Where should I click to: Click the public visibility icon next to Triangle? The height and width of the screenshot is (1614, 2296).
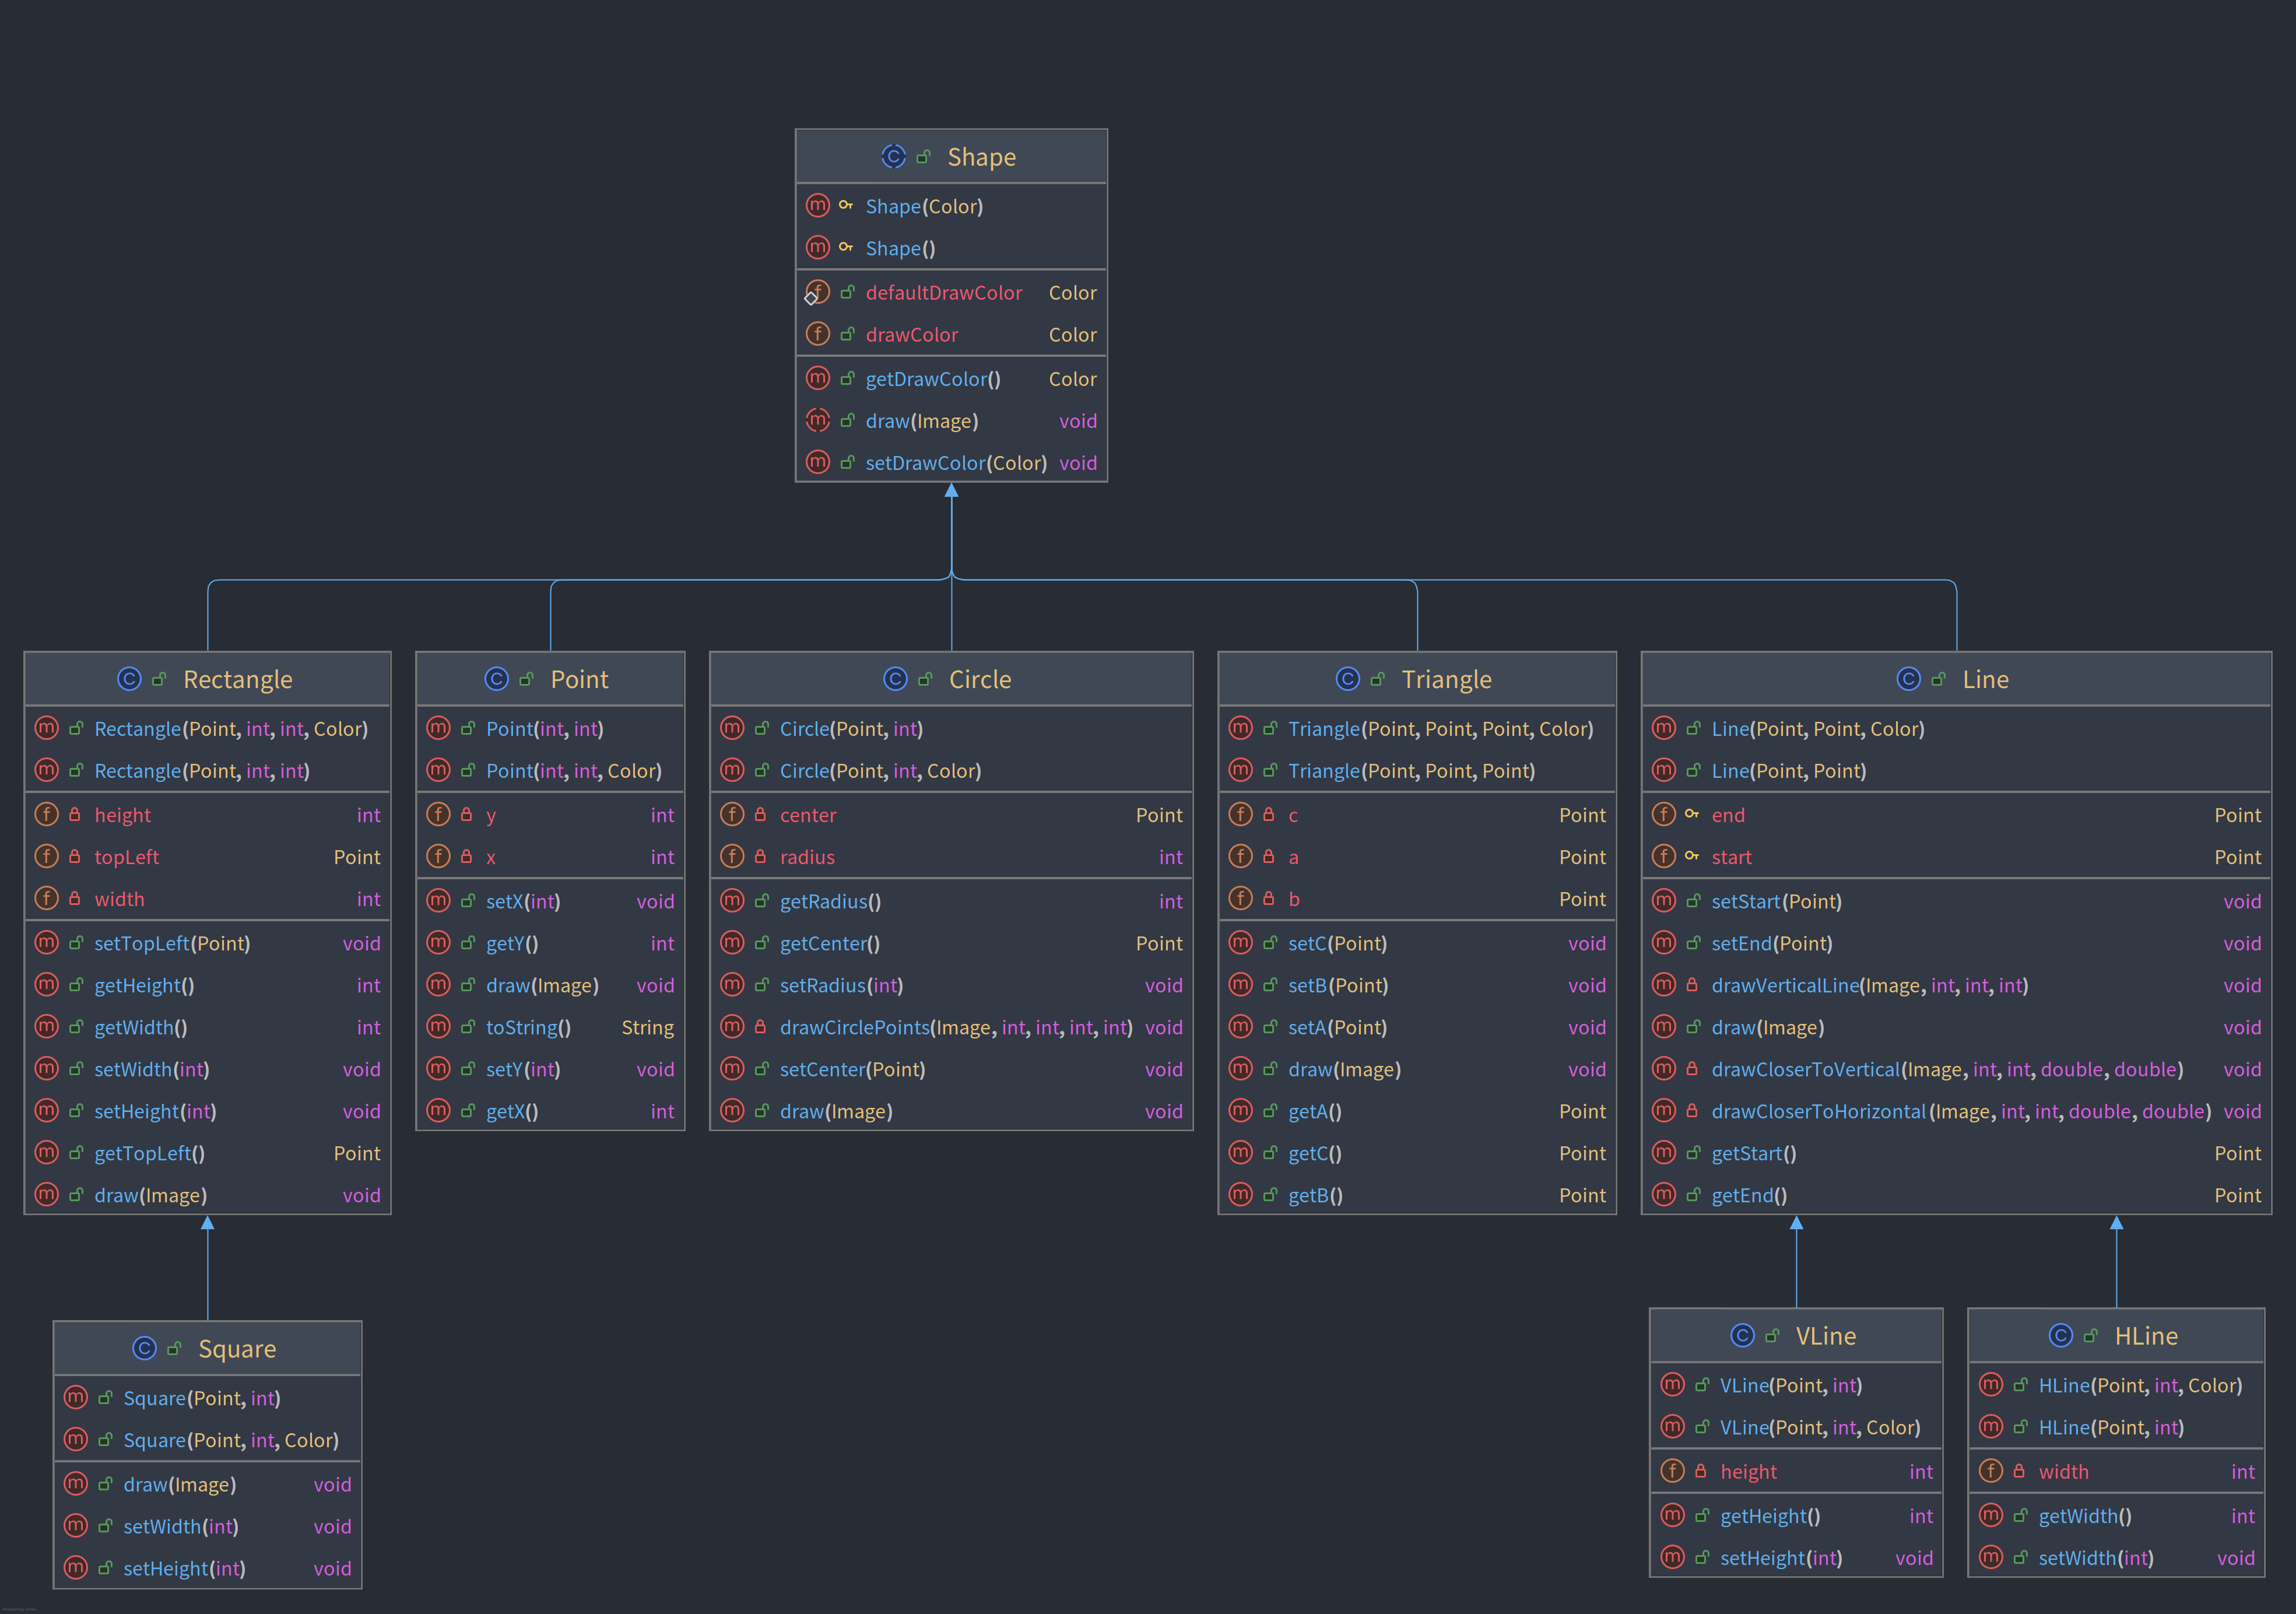pyautogui.click(x=1377, y=679)
